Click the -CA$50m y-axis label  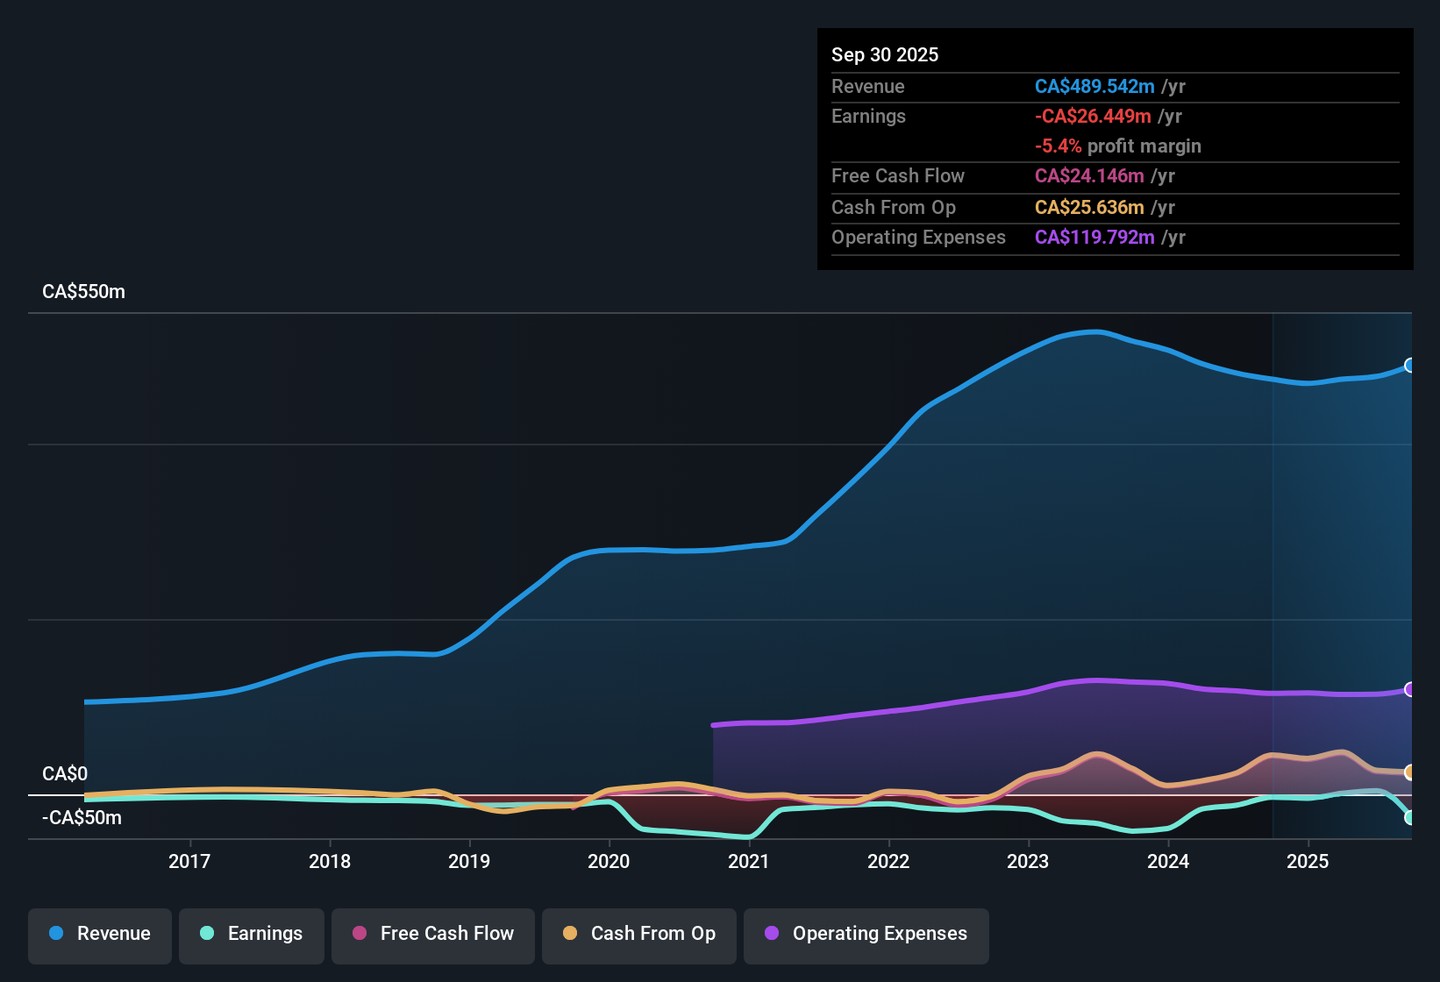82,818
